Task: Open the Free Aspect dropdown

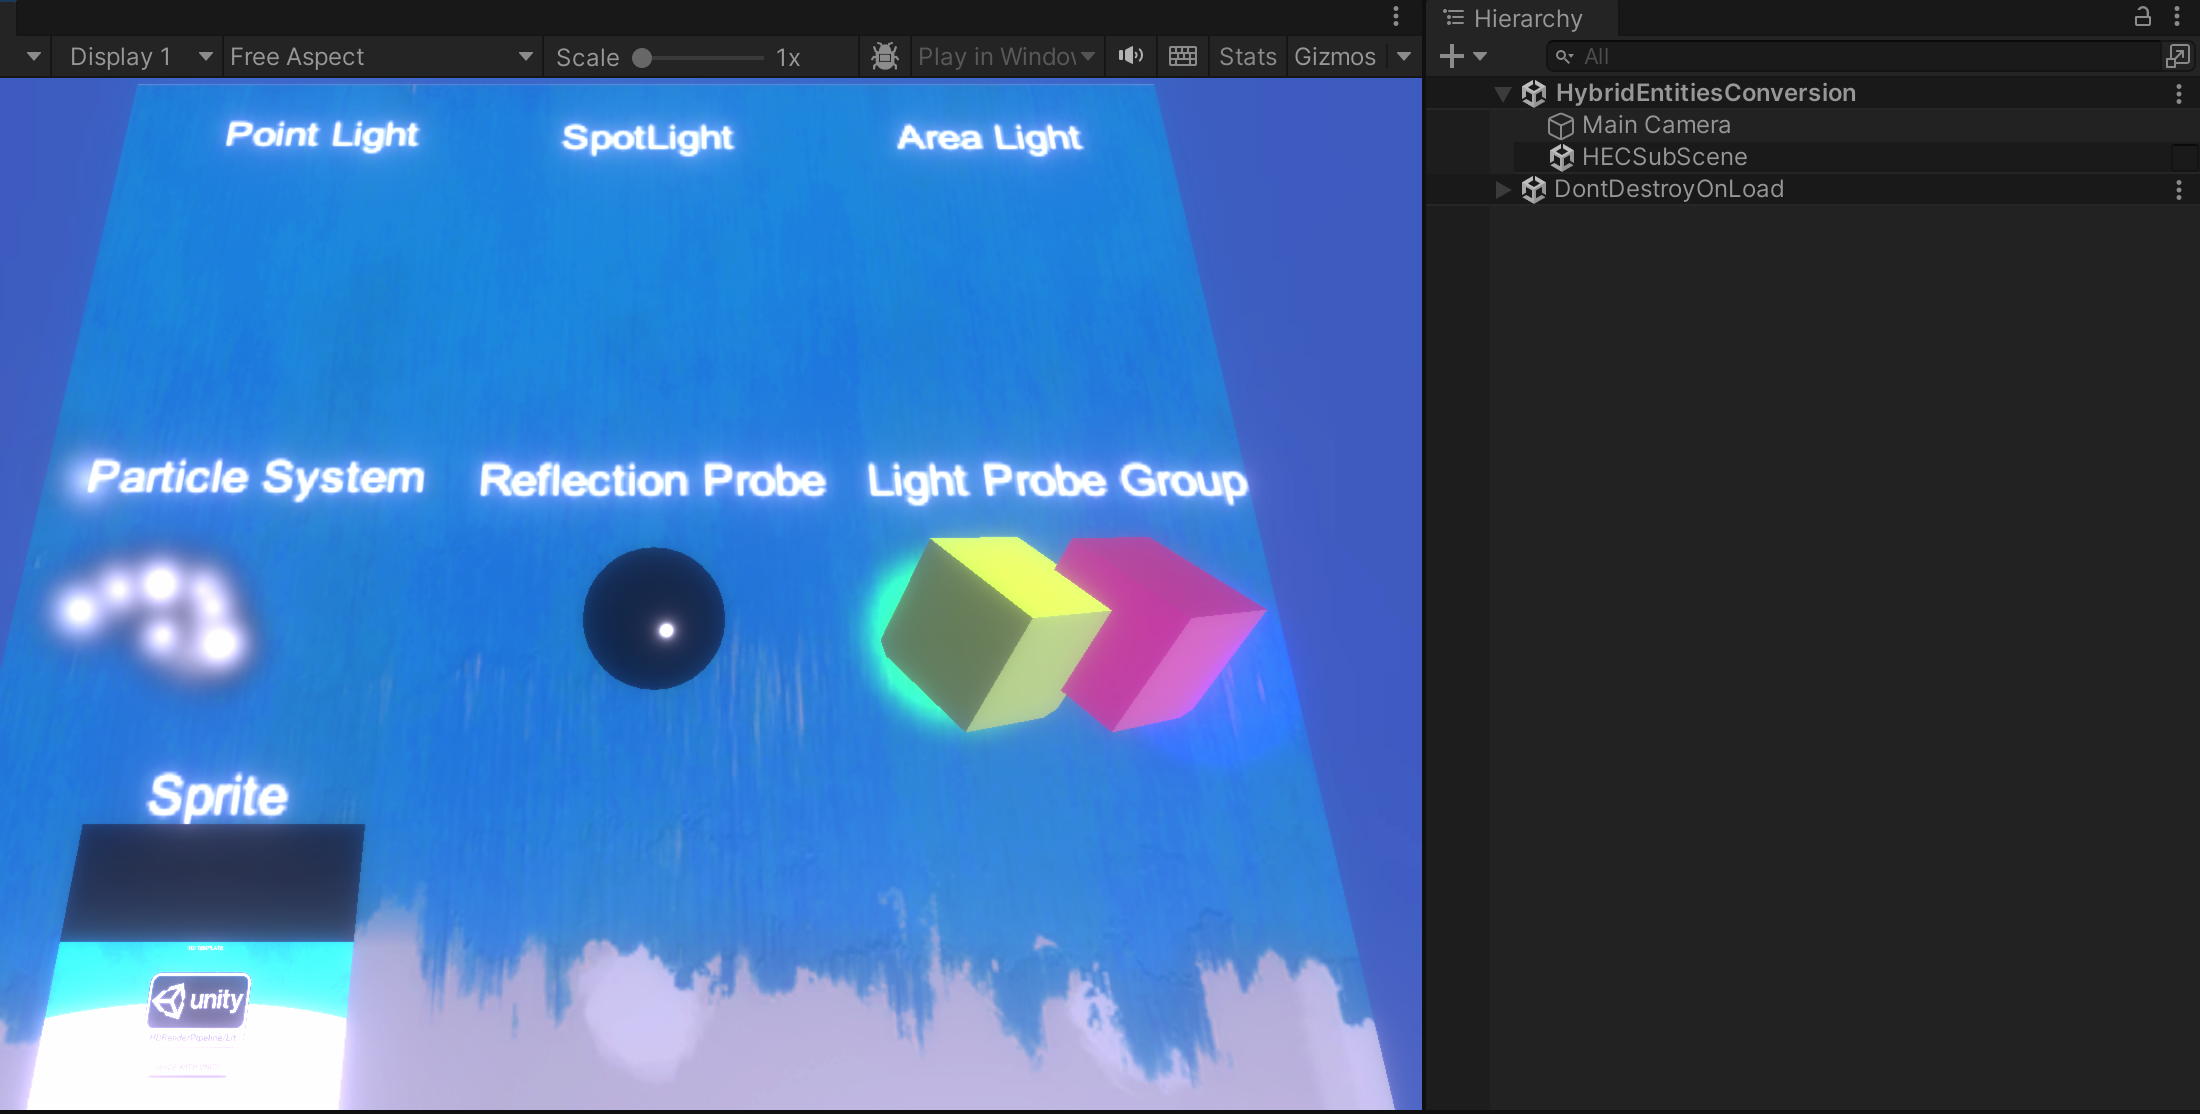Action: pos(380,57)
